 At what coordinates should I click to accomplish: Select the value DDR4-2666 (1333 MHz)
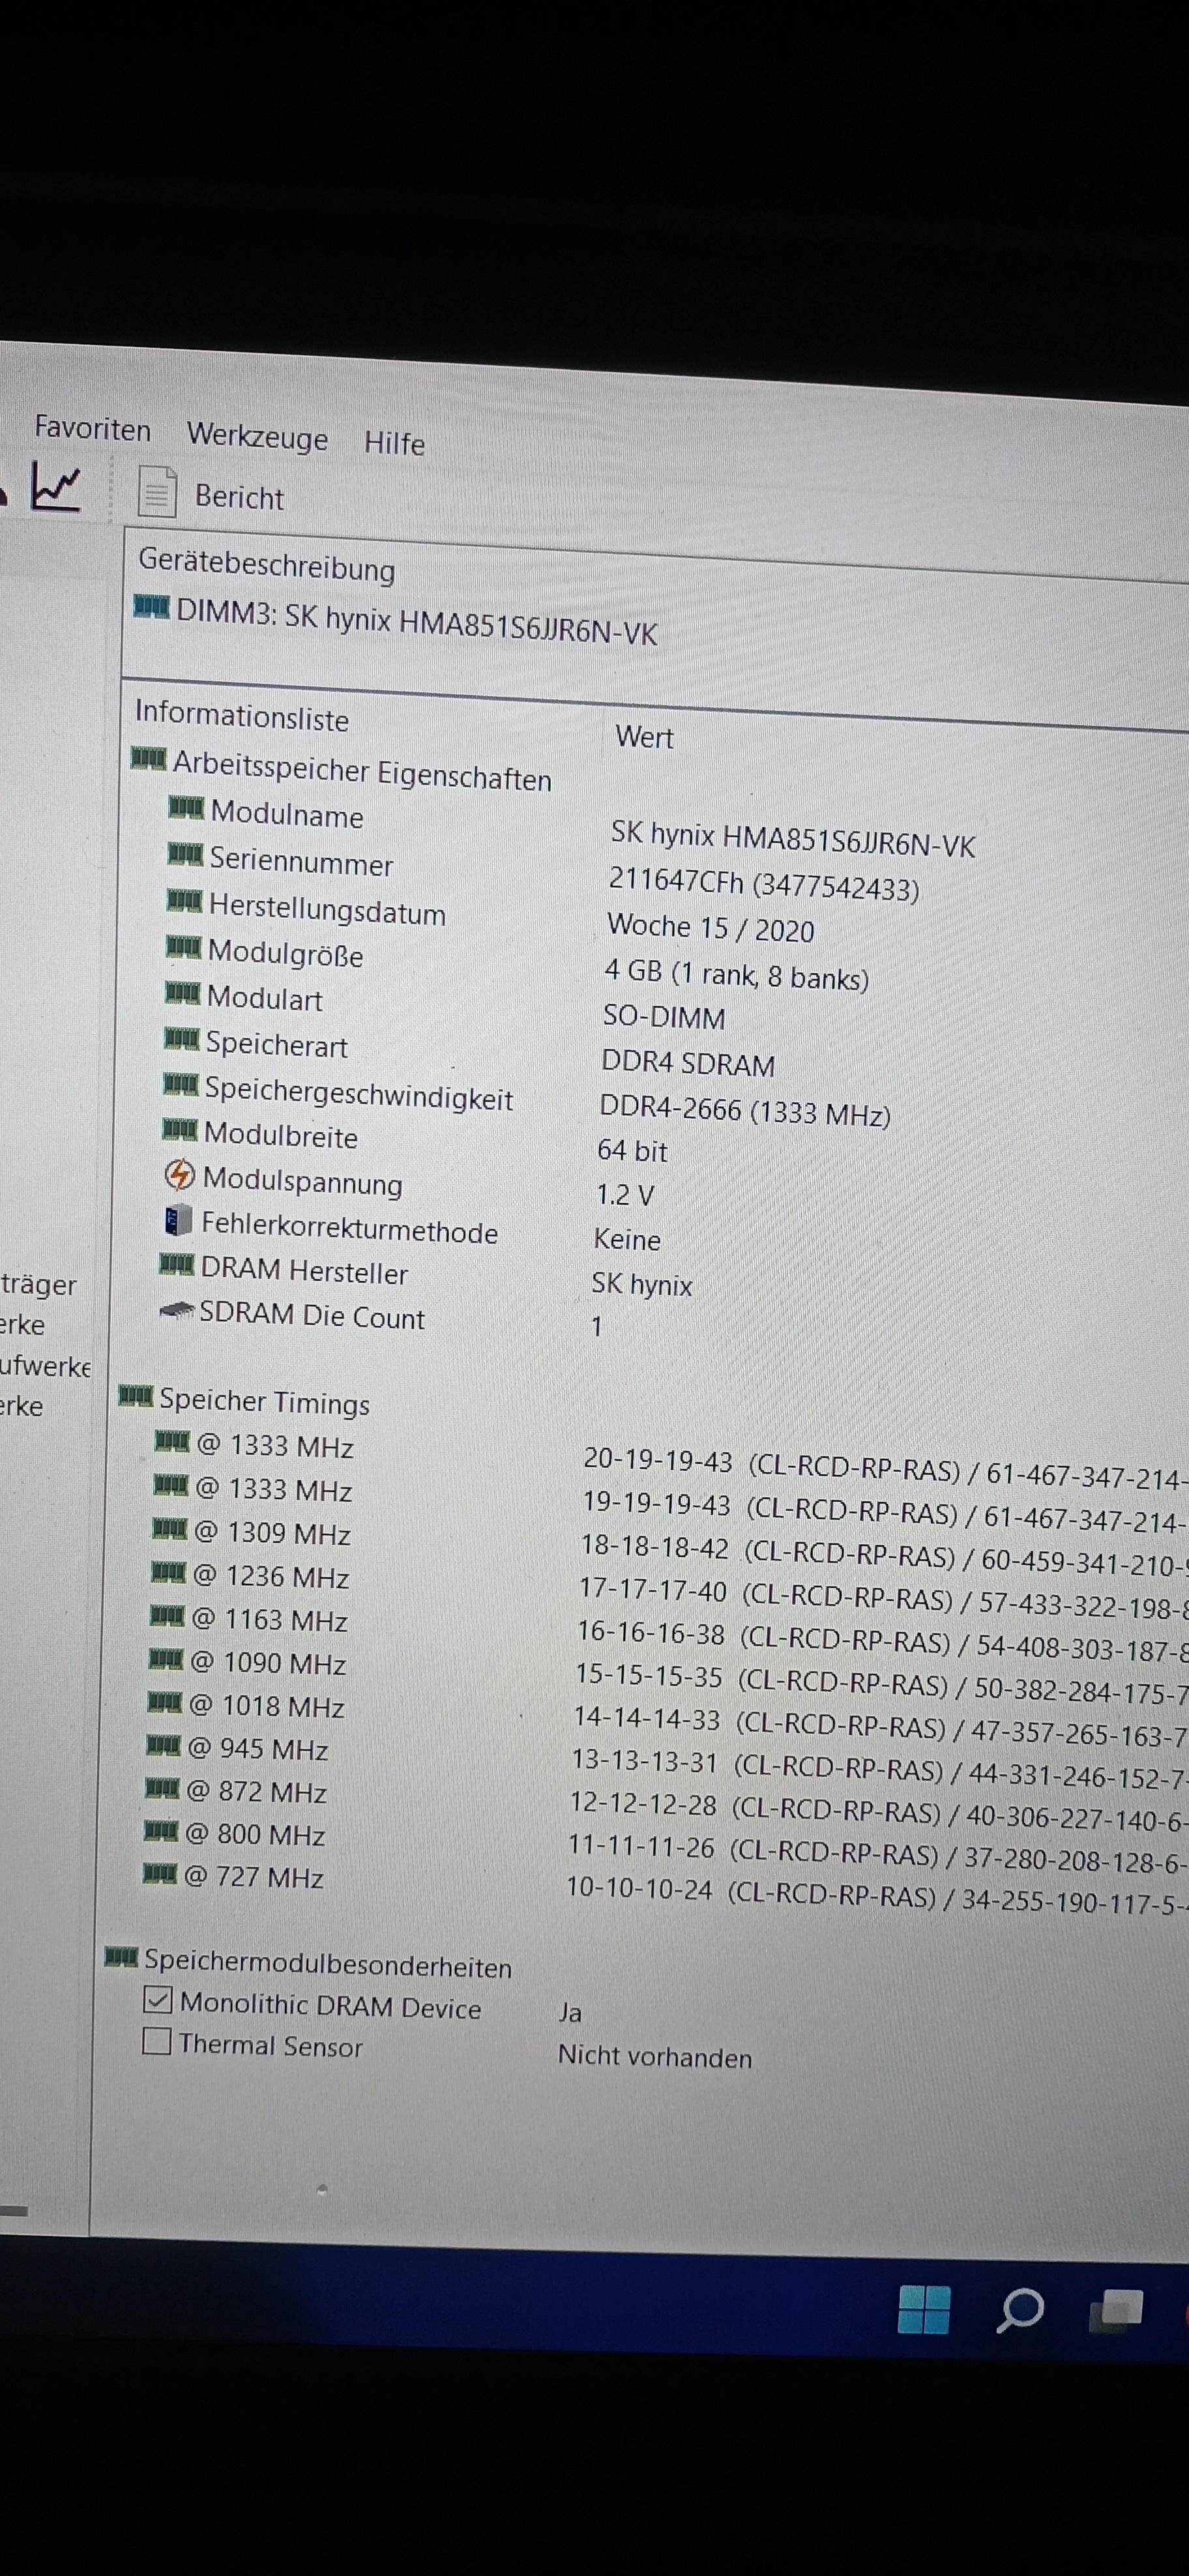coord(745,1110)
